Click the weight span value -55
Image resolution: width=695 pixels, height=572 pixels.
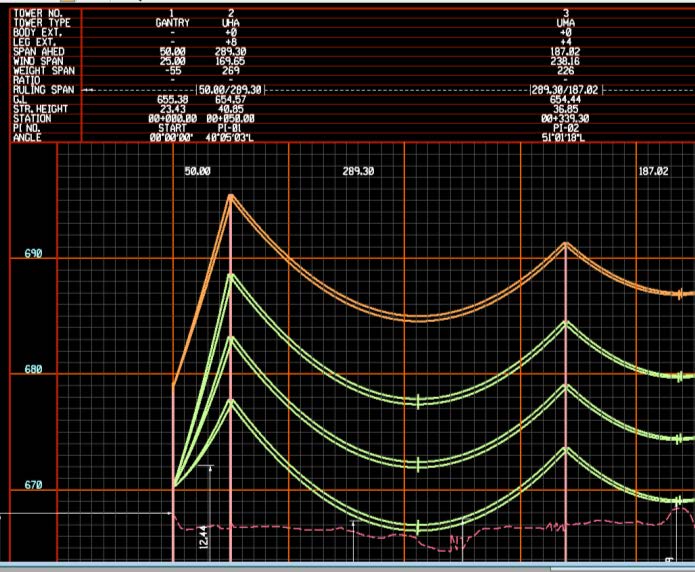click(x=172, y=70)
